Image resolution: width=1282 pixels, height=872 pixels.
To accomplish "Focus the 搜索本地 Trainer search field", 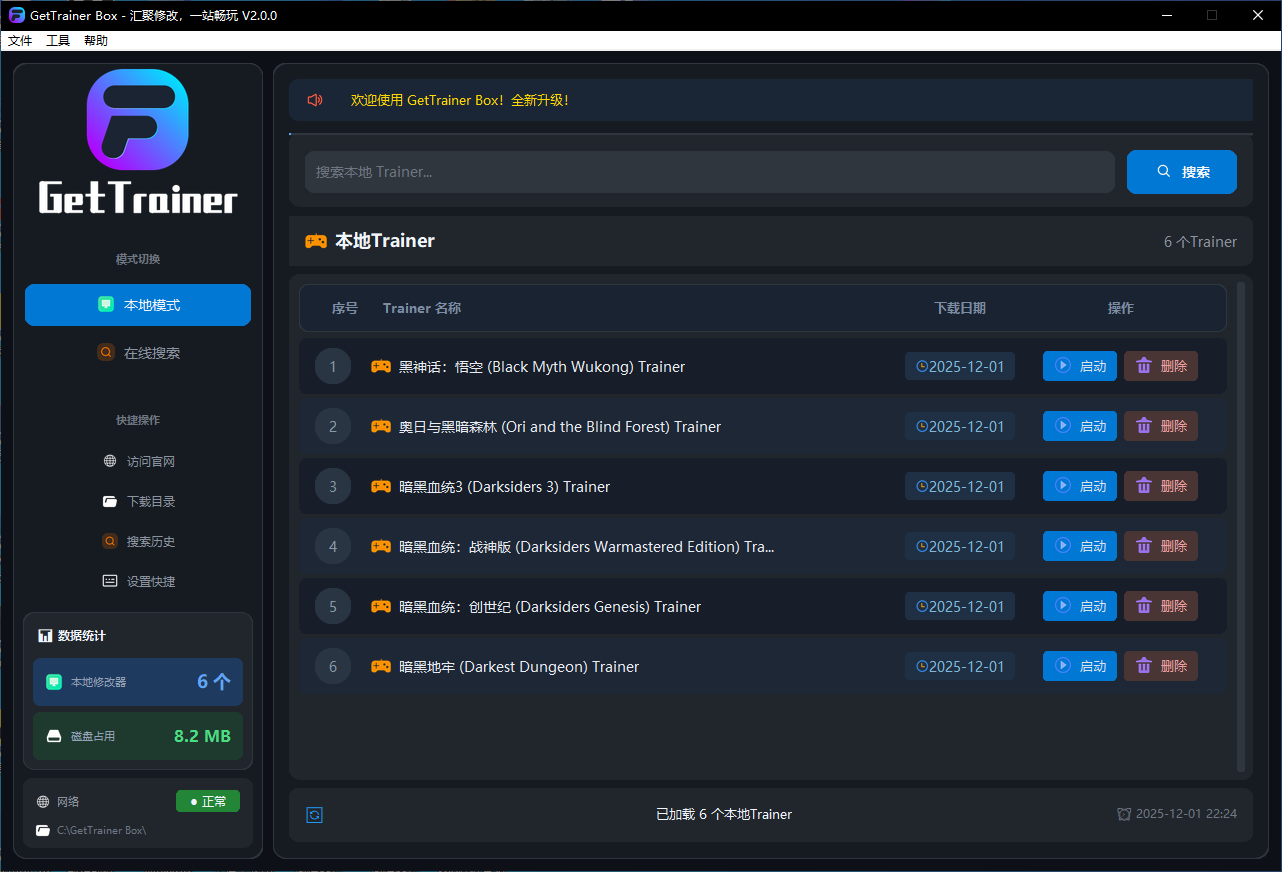I will [x=709, y=172].
